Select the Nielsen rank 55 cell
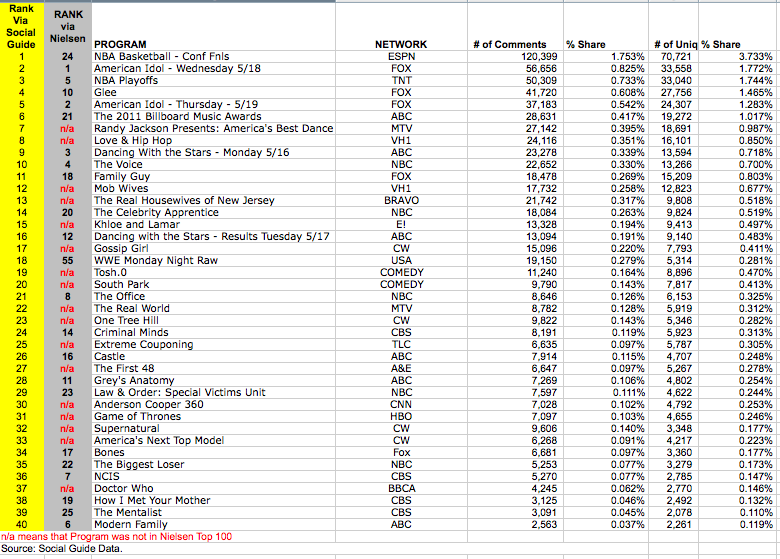This screenshot has width=780, height=559. tap(68, 261)
